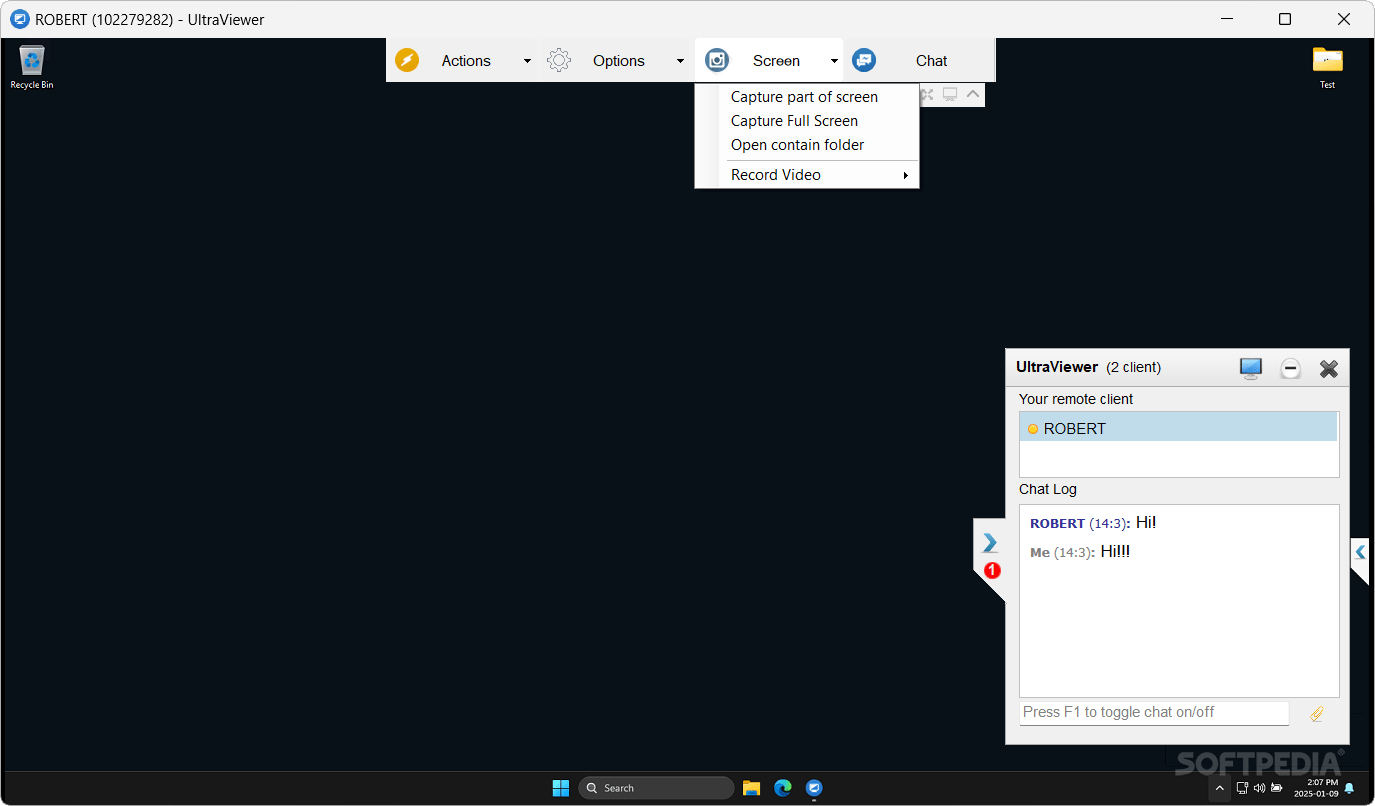Click the Chat bubble icon
This screenshot has width=1375, height=806.
pos(863,60)
